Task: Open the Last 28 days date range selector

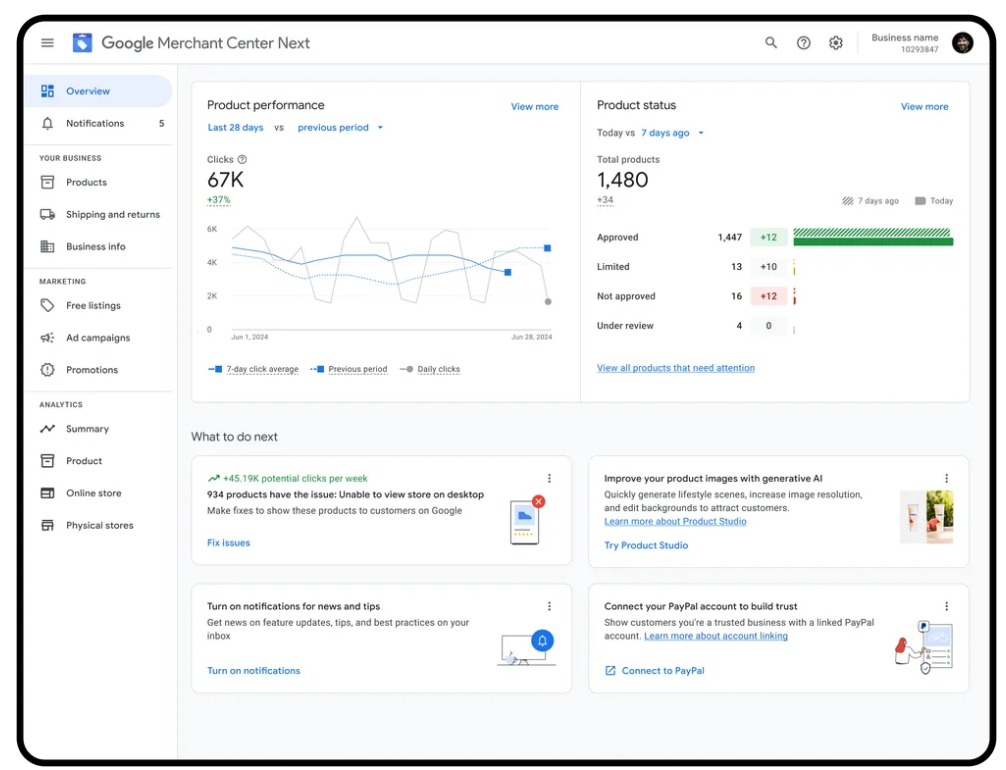Action: [x=235, y=128]
